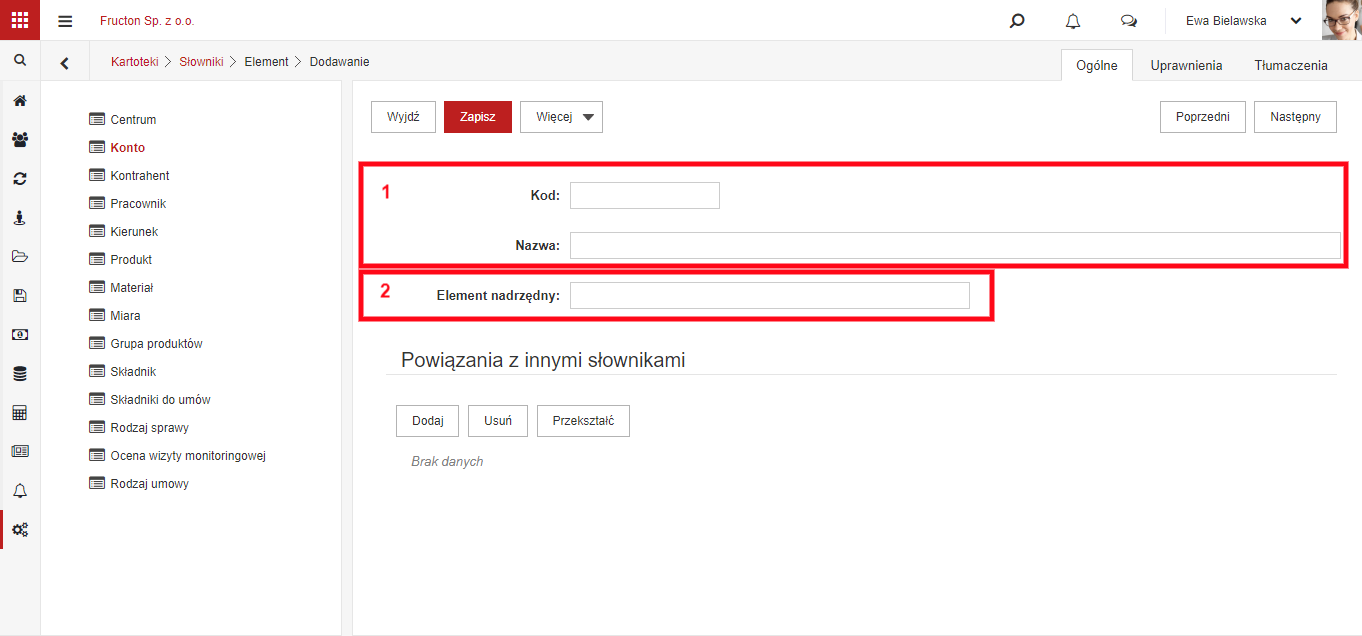Image resolution: width=1362 pixels, height=636 pixels.
Task: Focus the Kod input field
Action: [645, 196]
